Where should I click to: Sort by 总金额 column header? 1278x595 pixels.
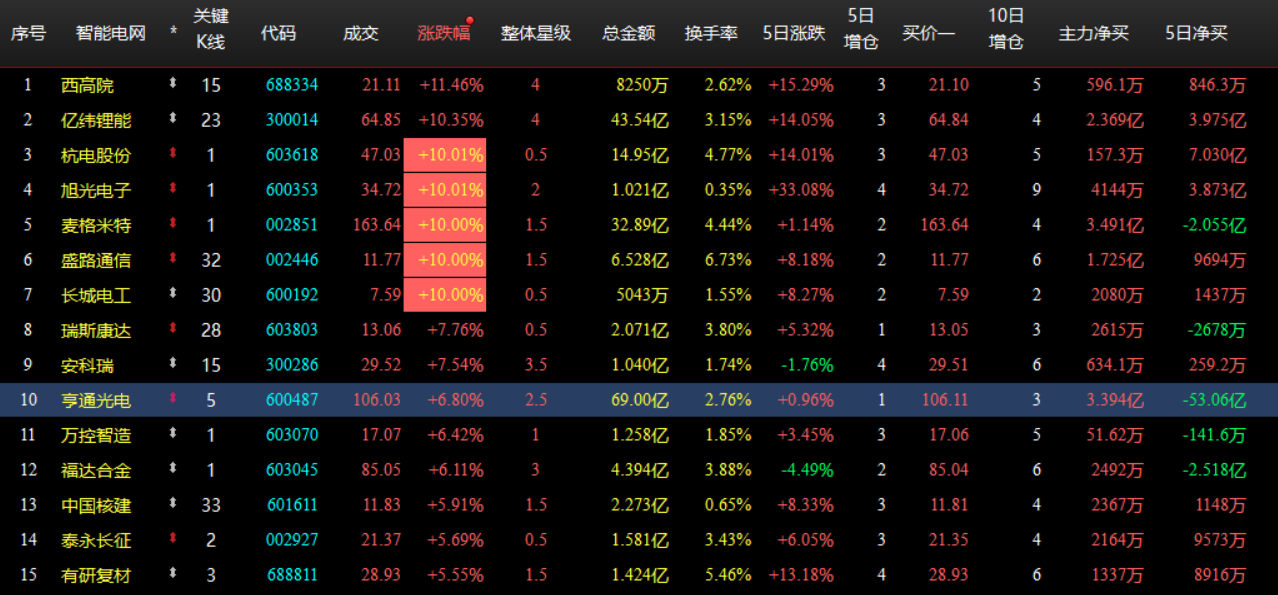tap(629, 33)
